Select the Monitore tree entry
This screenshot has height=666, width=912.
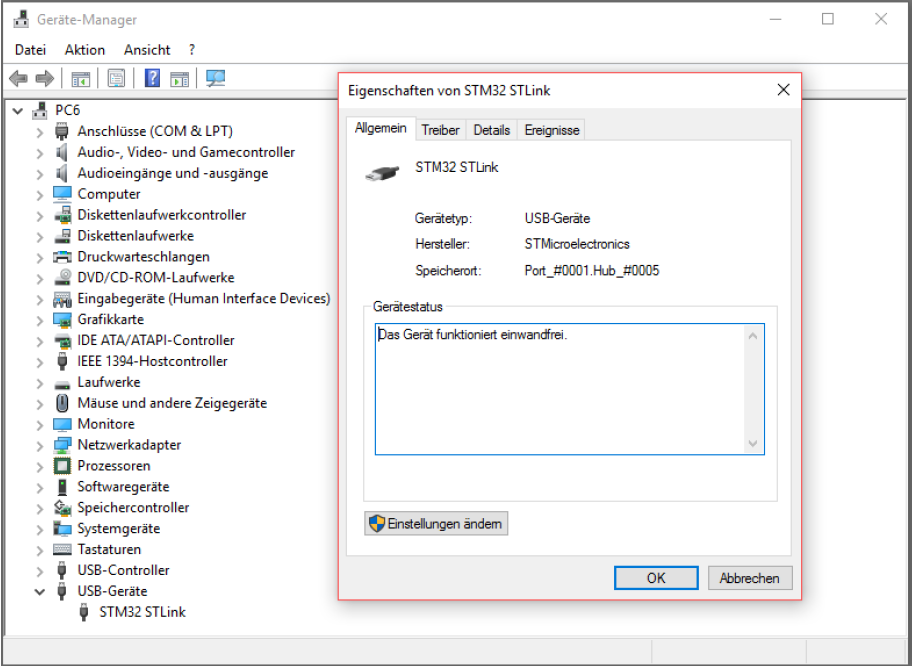tap(106, 424)
